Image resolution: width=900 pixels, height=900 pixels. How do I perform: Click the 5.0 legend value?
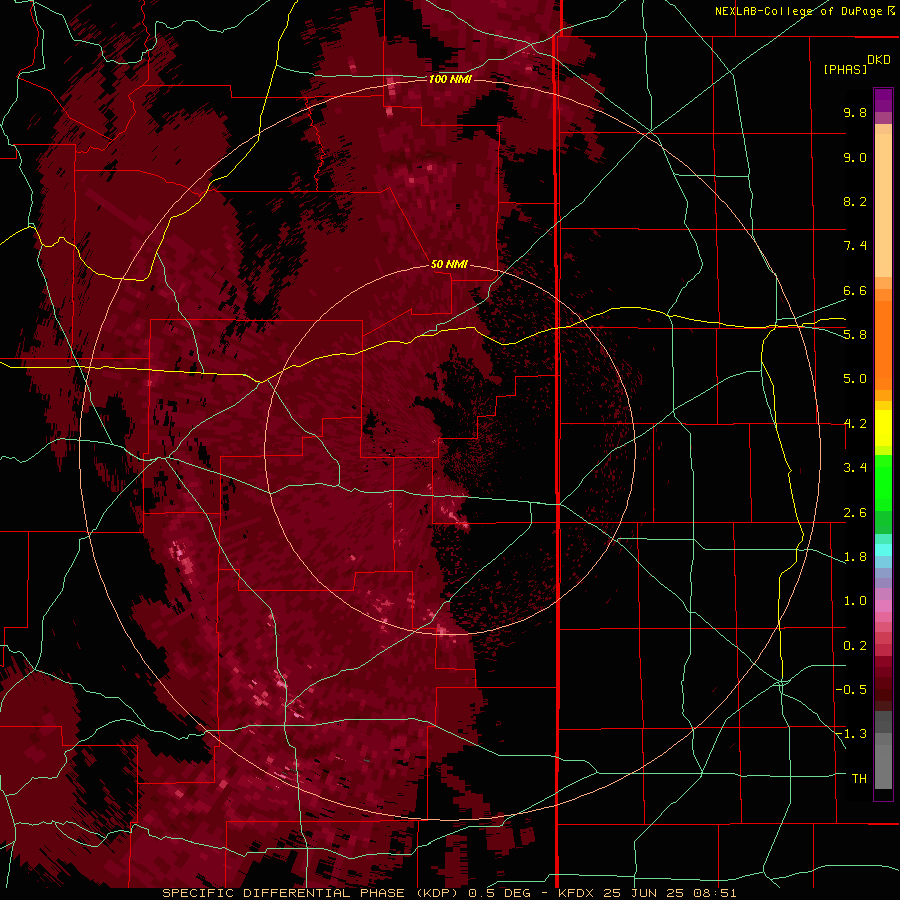point(855,379)
